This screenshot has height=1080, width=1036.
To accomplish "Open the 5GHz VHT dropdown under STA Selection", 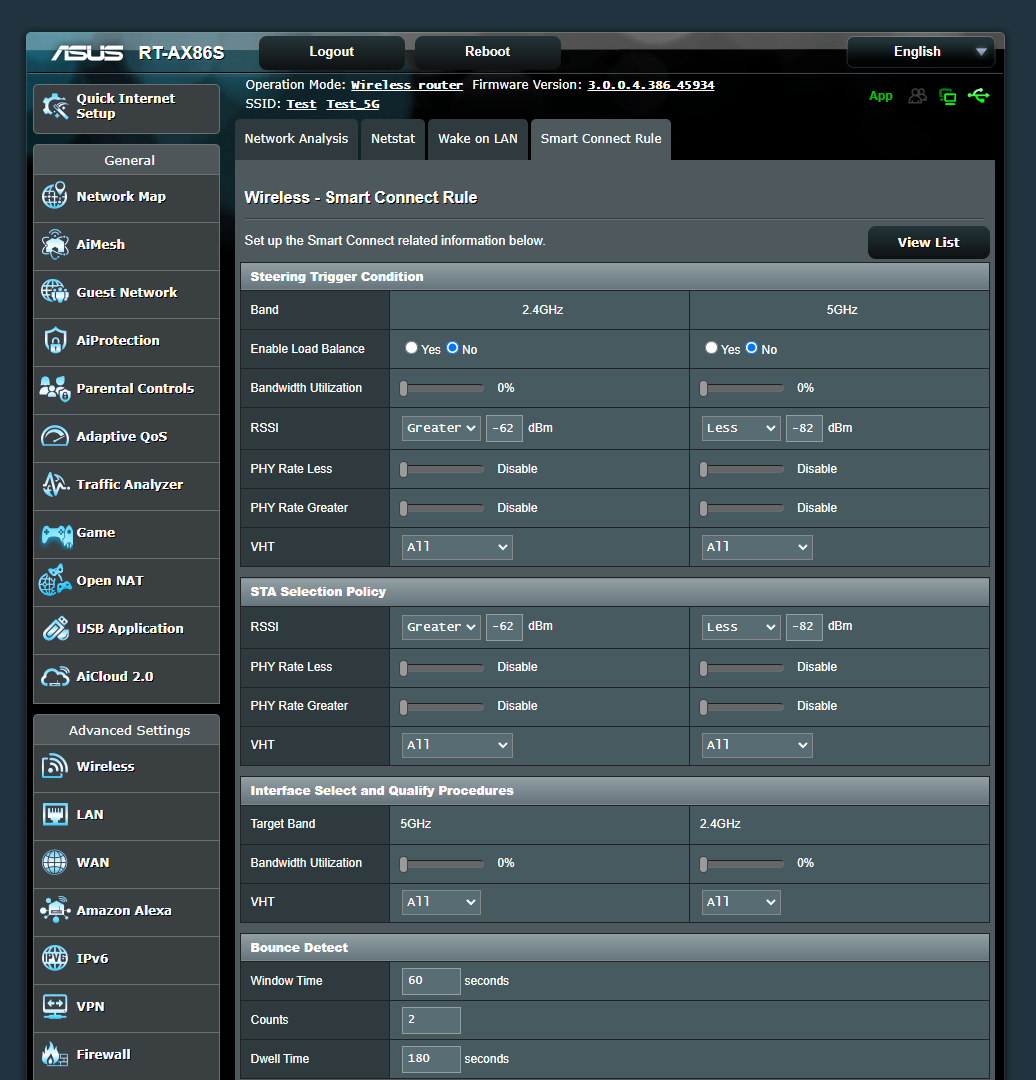I will [x=757, y=744].
